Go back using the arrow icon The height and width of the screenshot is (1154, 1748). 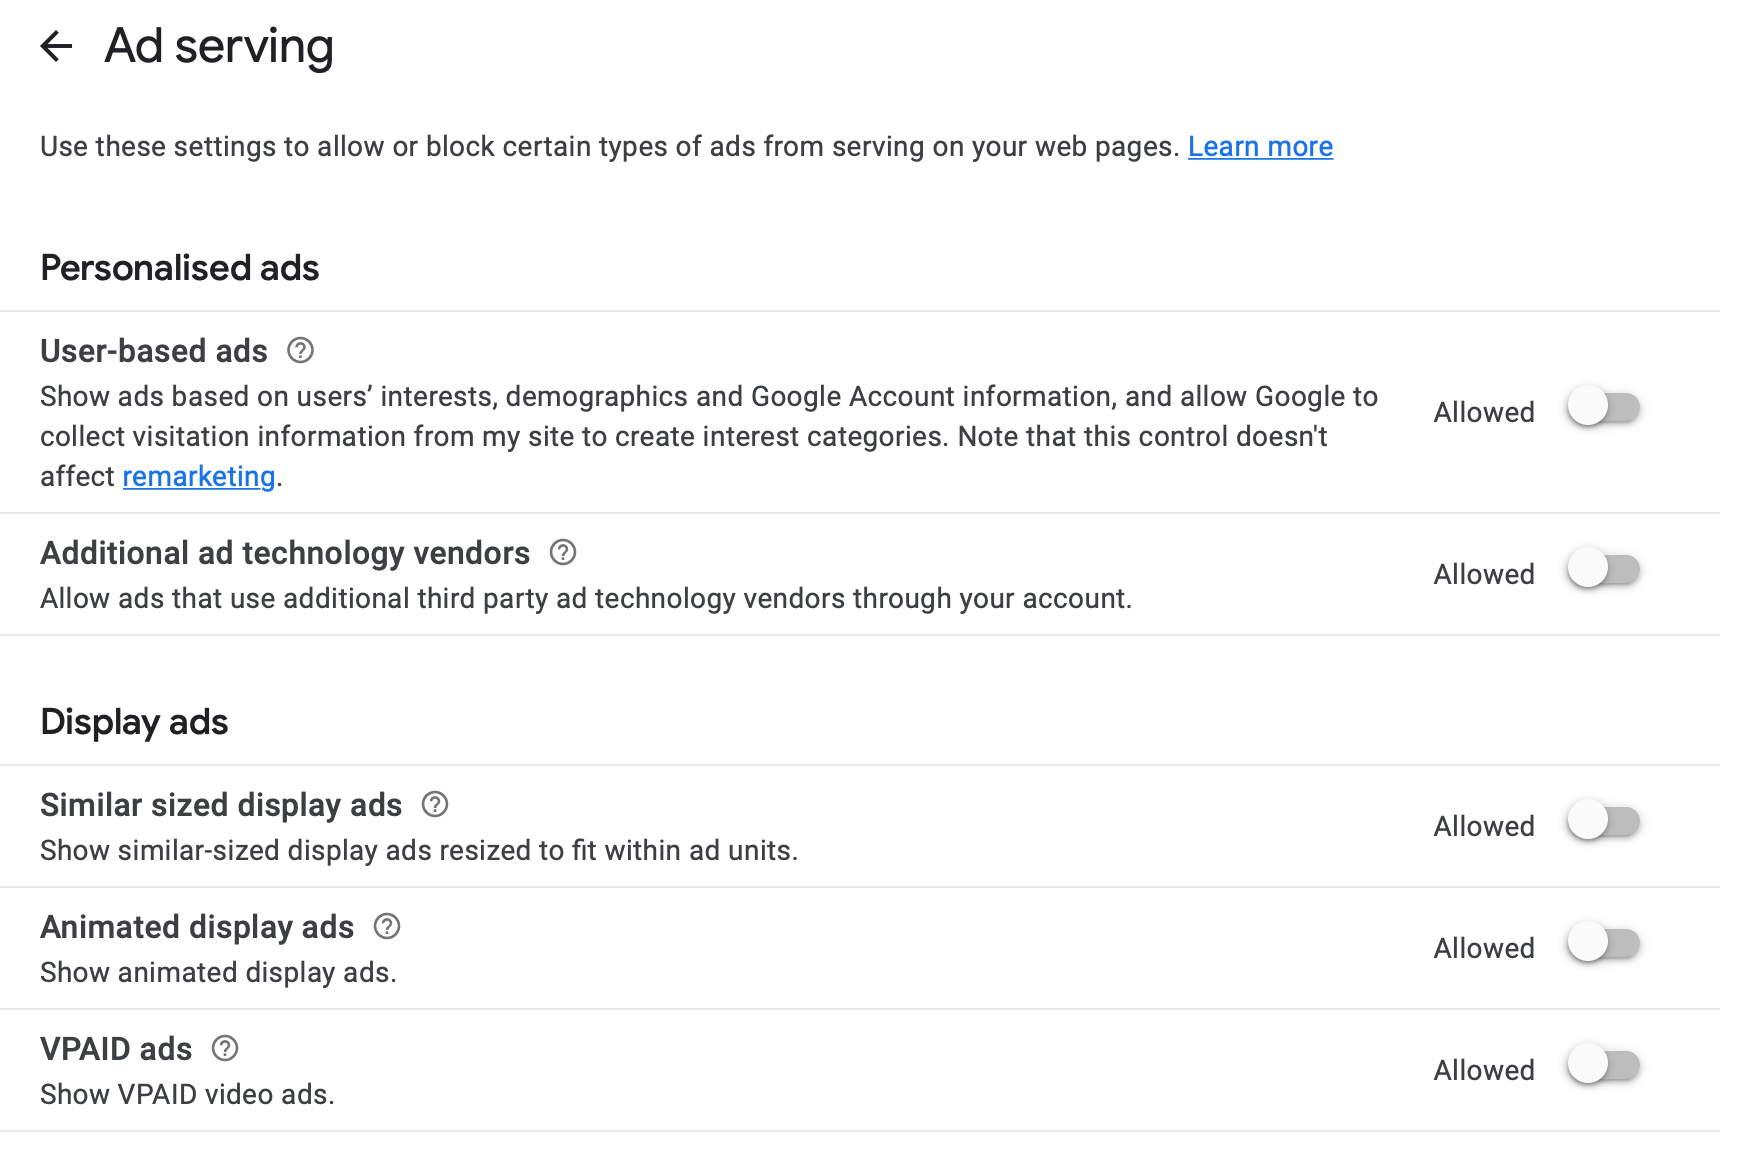pyautogui.click(x=57, y=46)
